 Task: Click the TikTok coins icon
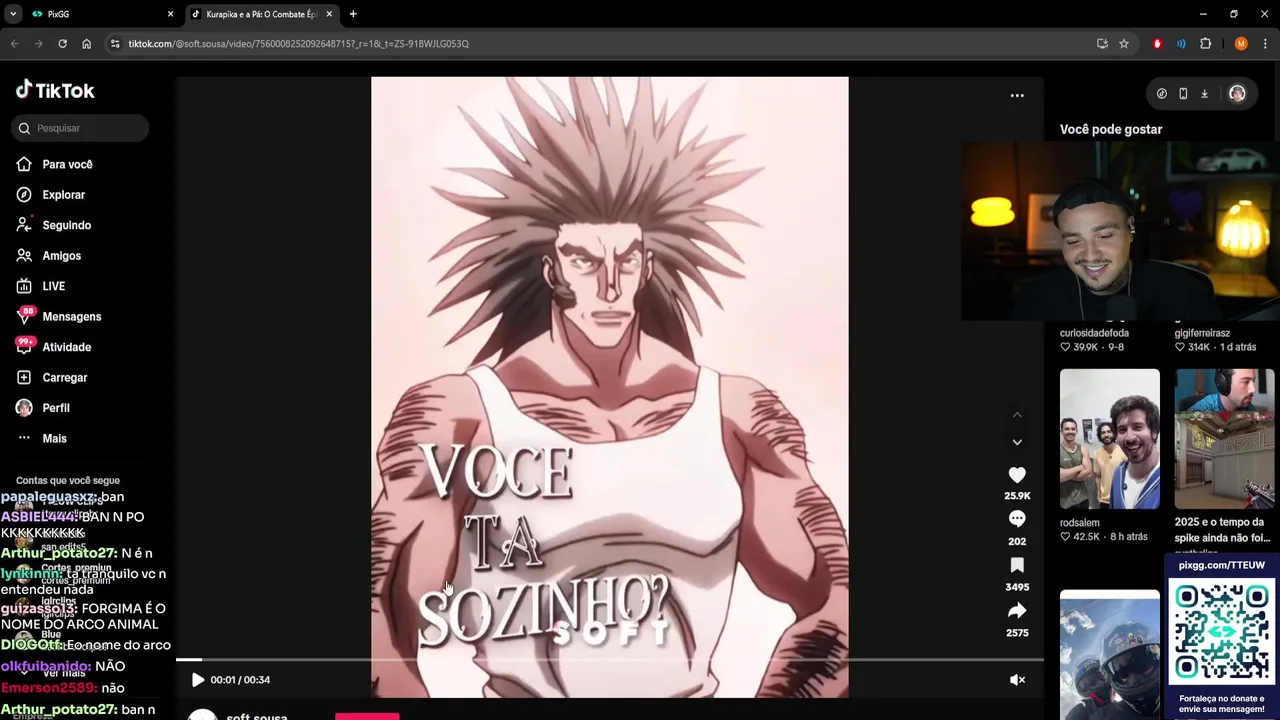point(1161,94)
